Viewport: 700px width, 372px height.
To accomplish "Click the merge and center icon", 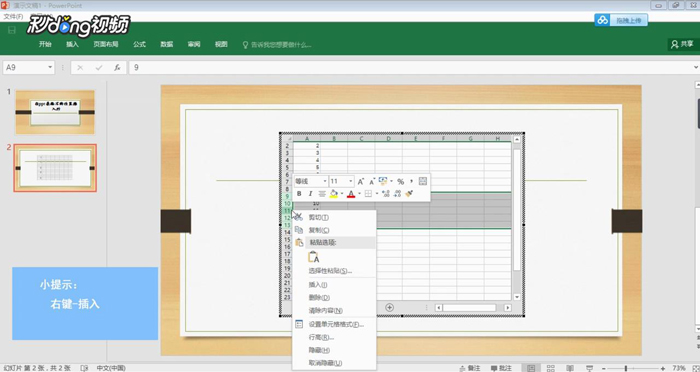I will pyautogui.click(x=423, y=181).
